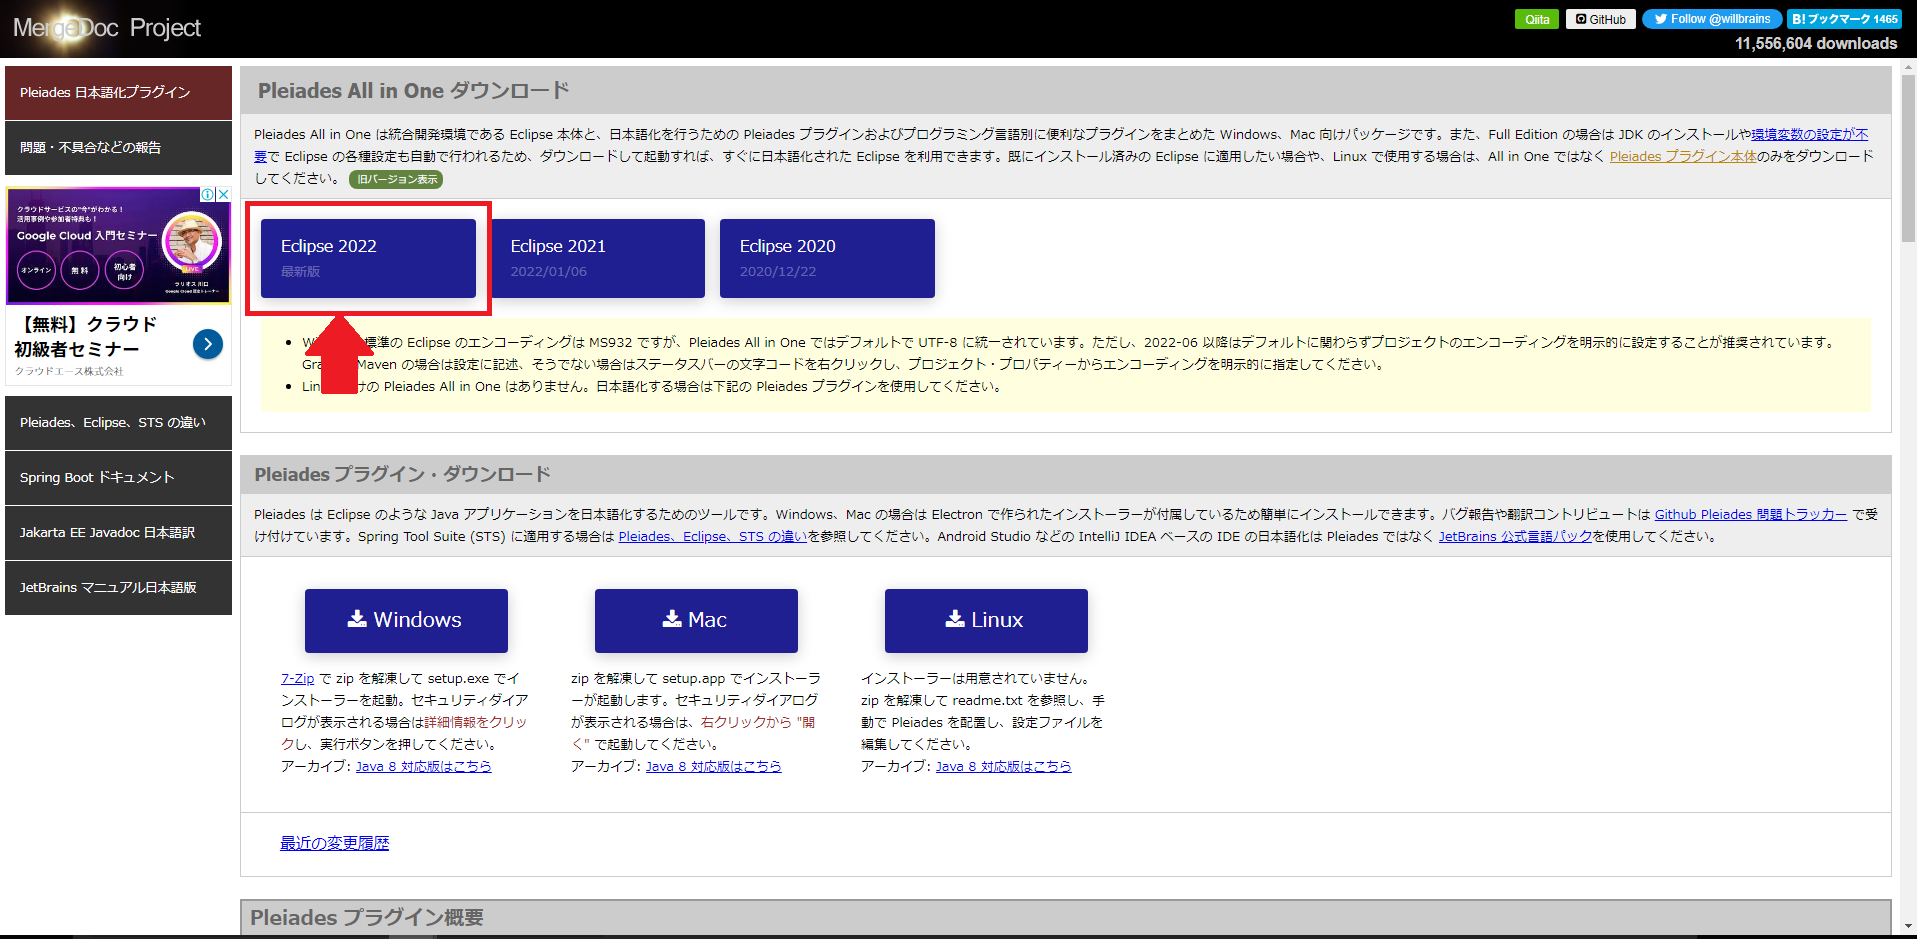Click the scrollbar up arrow
The image size is (1917, 939).
click(1908, 67)
